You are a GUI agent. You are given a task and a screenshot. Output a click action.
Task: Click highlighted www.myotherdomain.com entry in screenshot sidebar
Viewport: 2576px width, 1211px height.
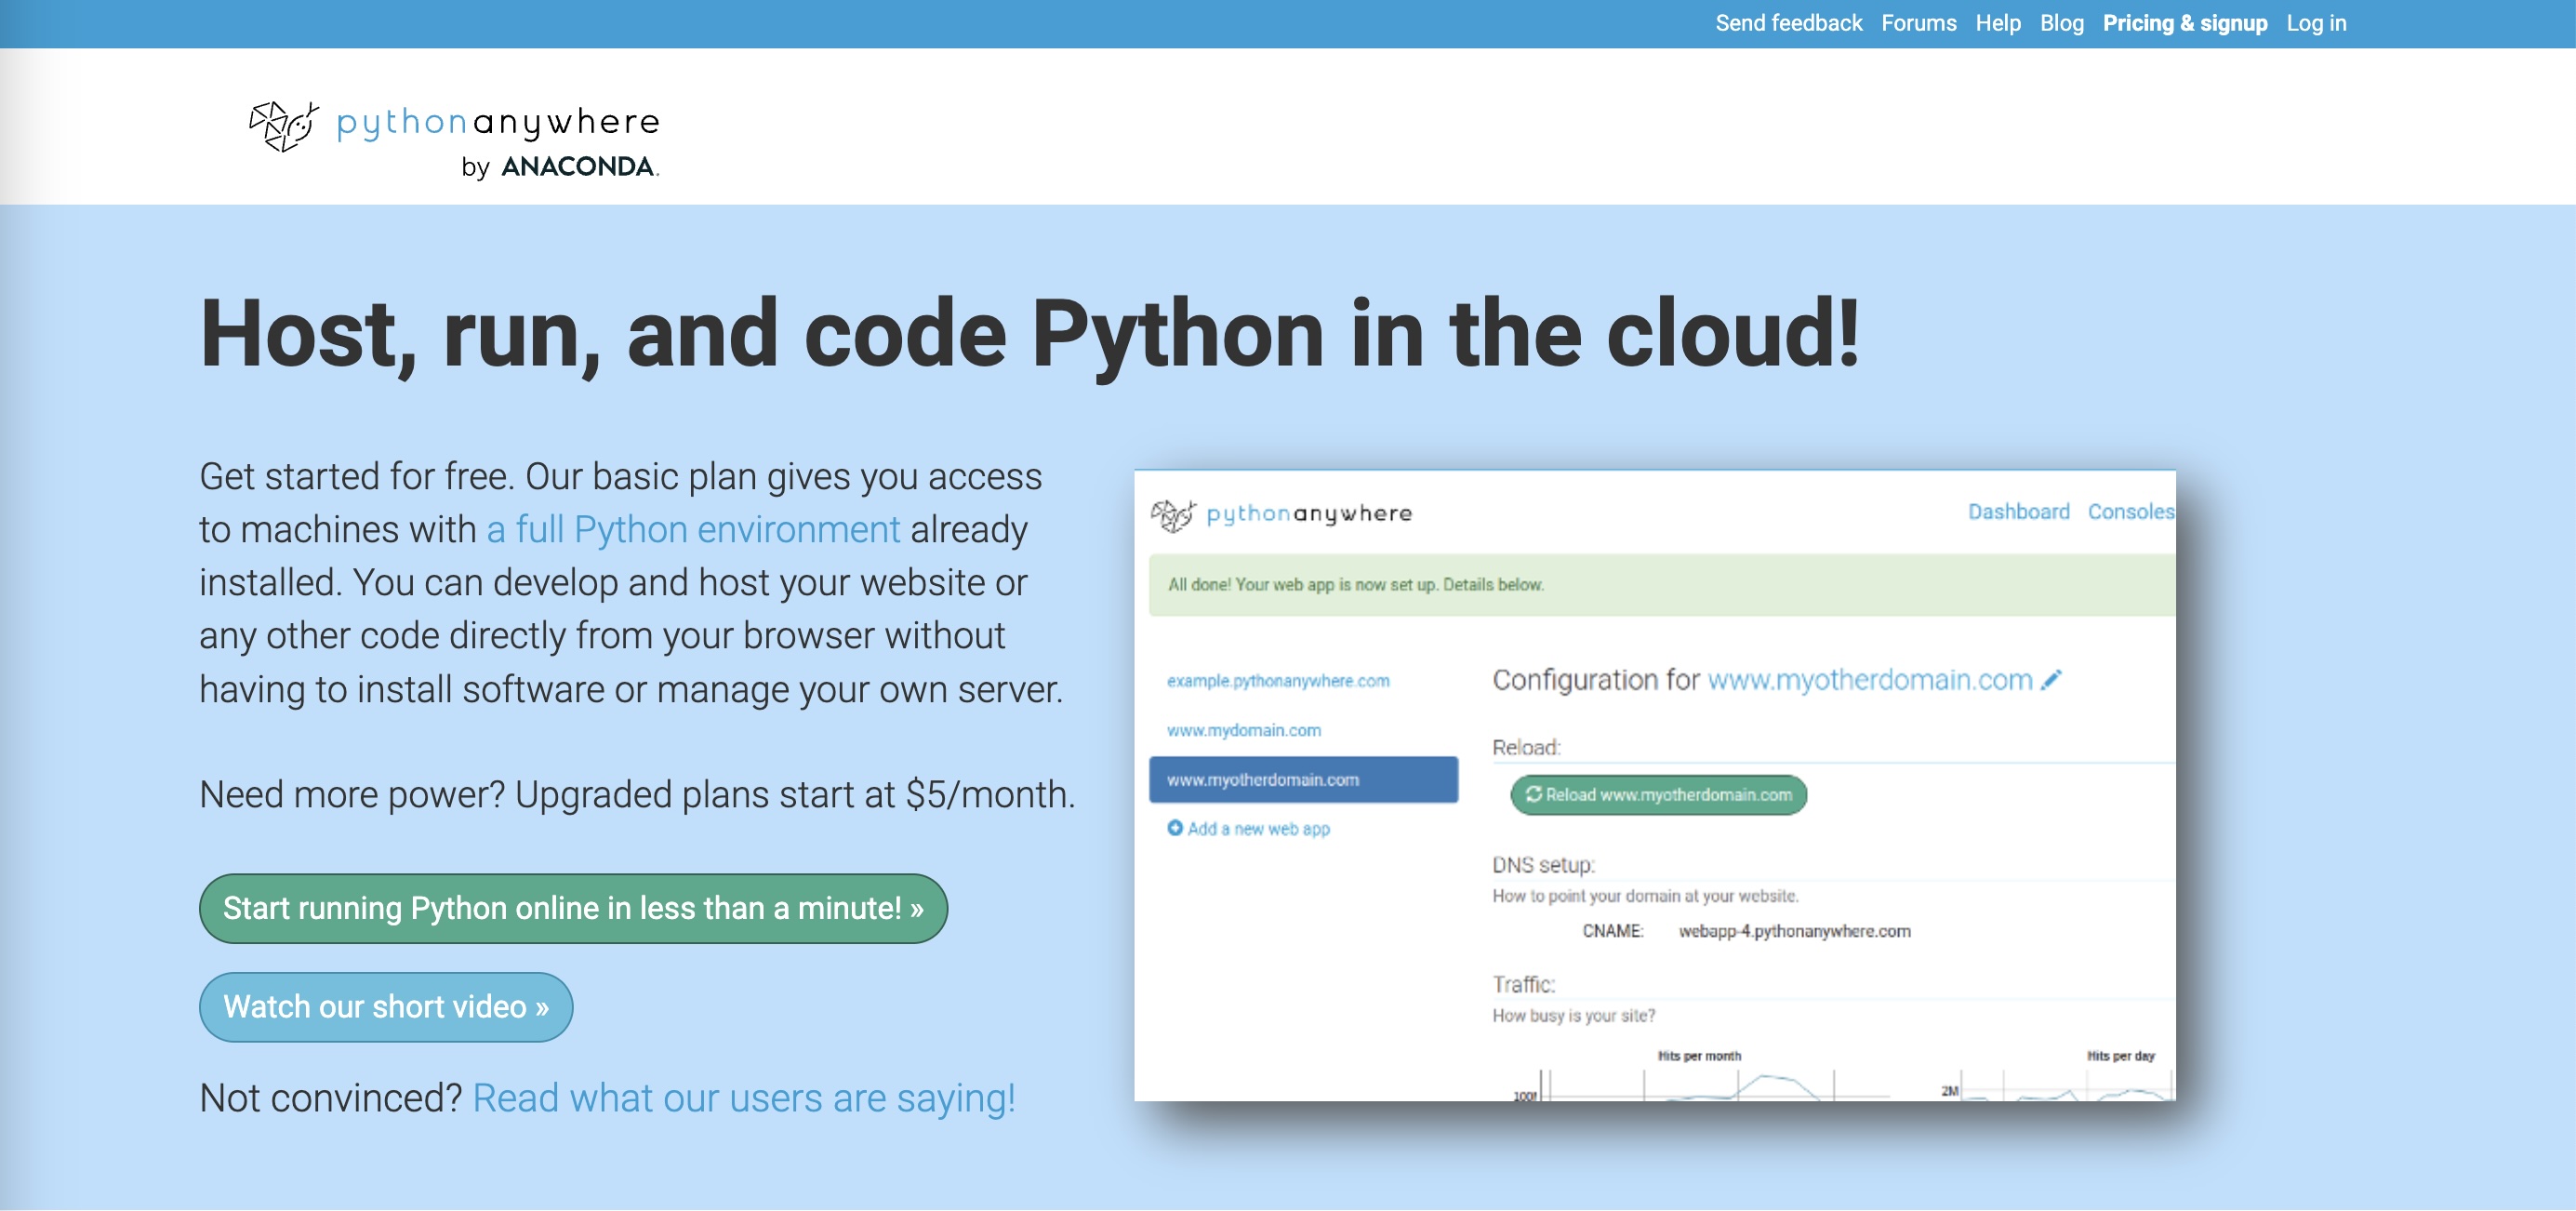click(x=1303, y=779)
